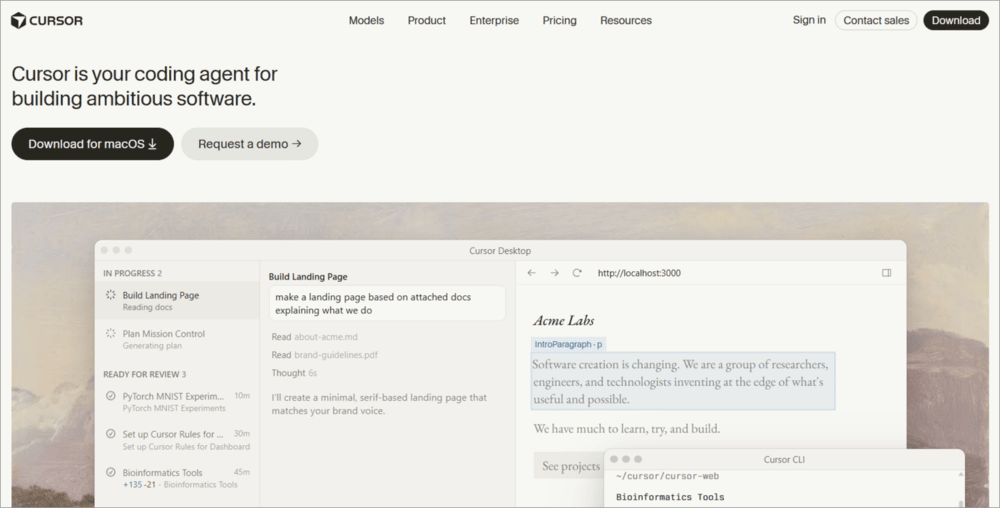Viewport: 1000px width, 508px height.
Task: Go to the Pricing page
Action: coord(559,20)
